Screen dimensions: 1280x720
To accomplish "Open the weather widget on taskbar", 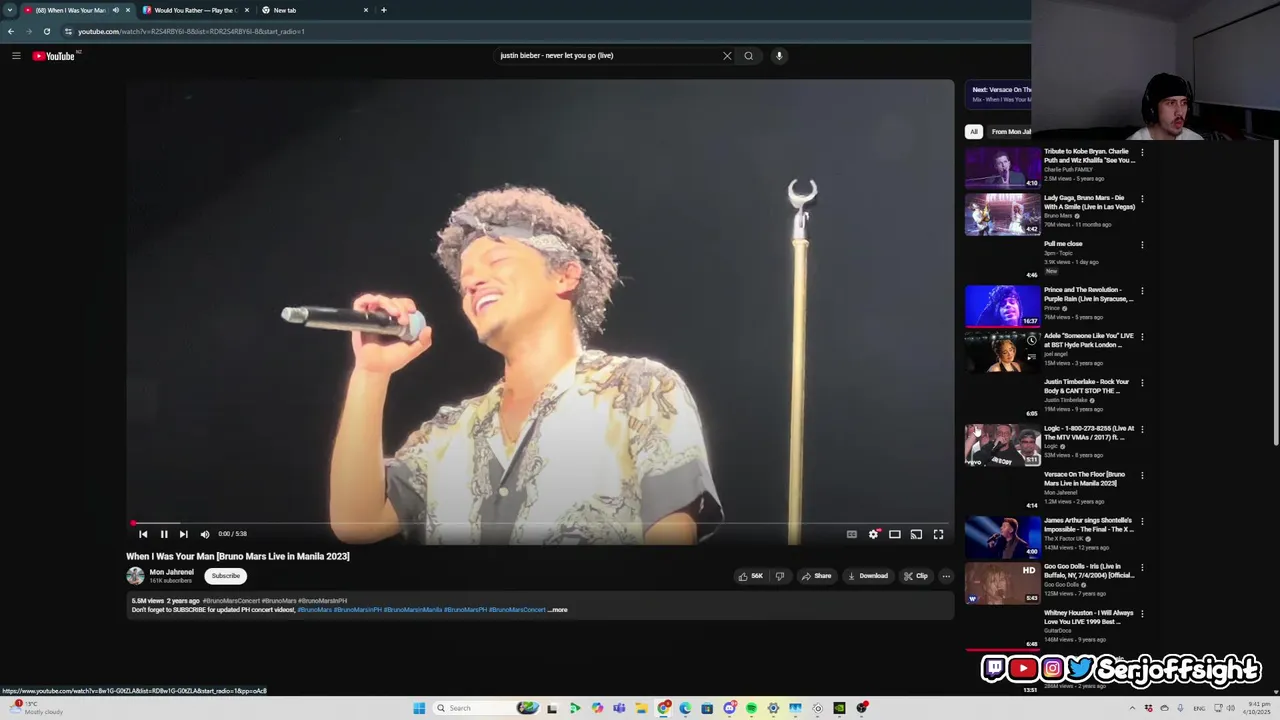I will [35, 708].
